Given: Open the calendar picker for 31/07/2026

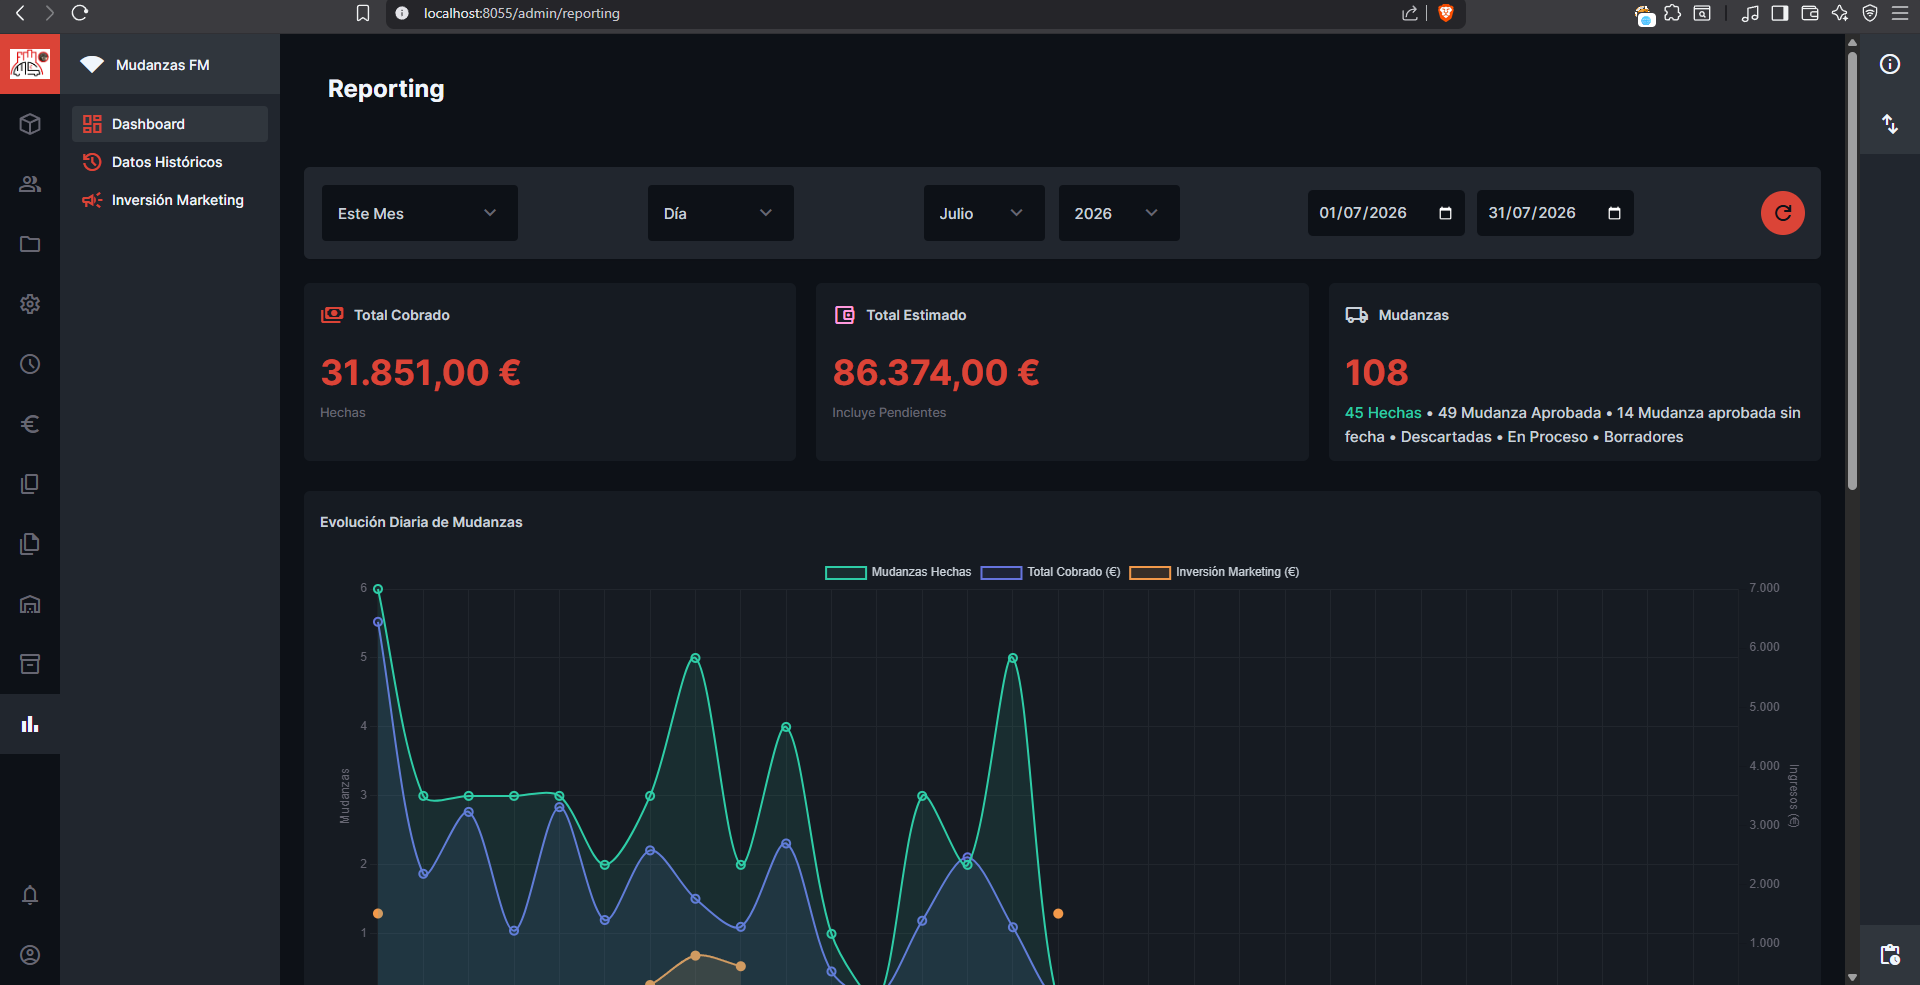Looking at the screenshot, I should point(1614,213).
